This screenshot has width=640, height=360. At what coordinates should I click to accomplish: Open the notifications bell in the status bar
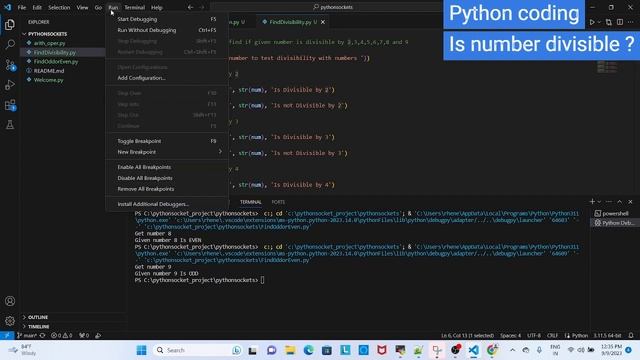pyautogui.click(x=631, y=335)
